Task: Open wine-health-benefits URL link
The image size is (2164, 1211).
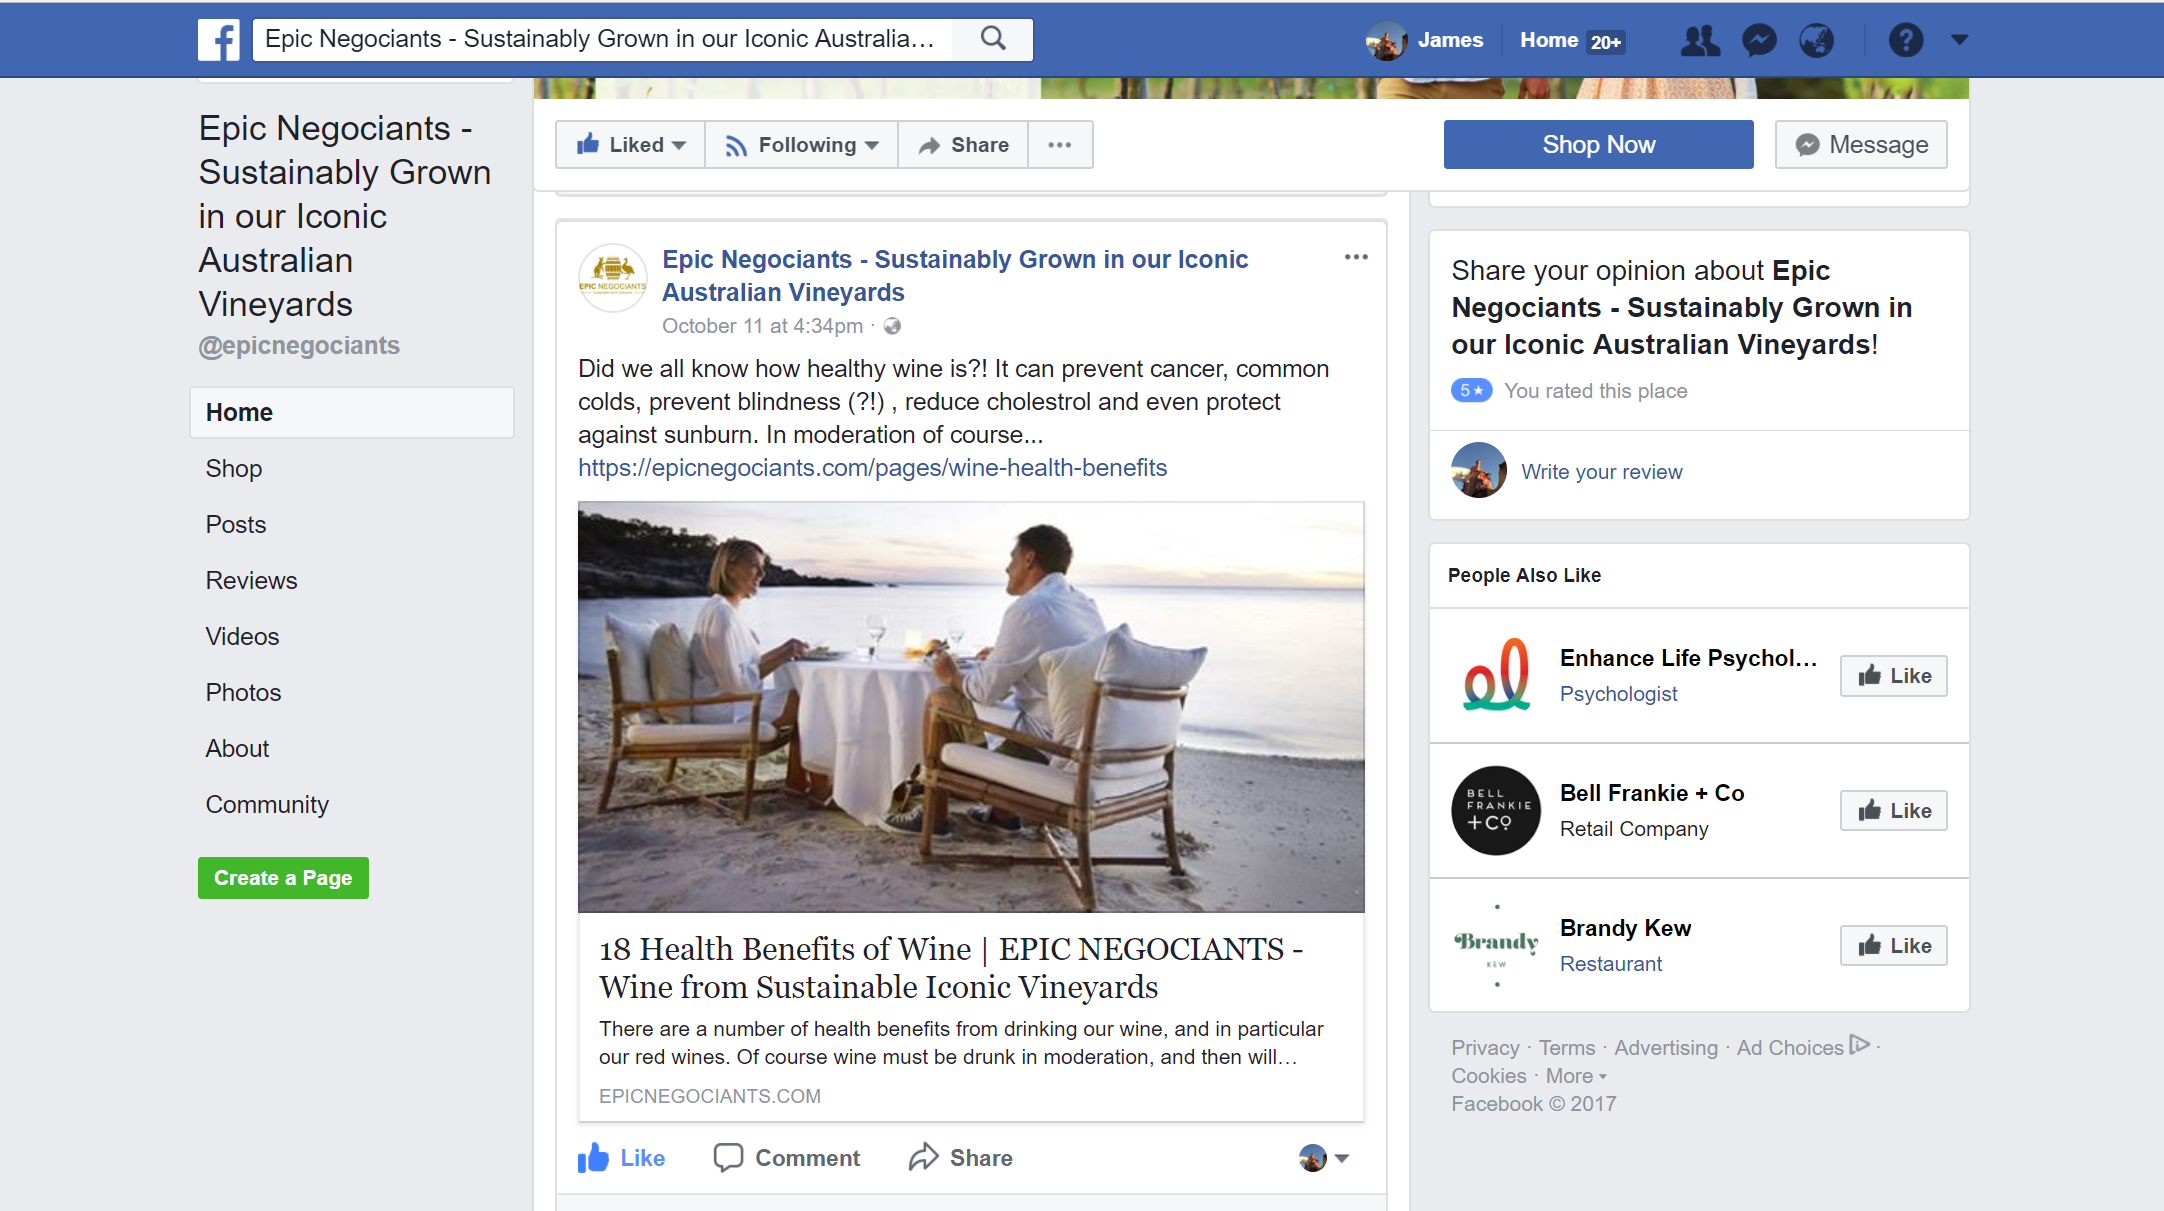Action: click(872, 468)
